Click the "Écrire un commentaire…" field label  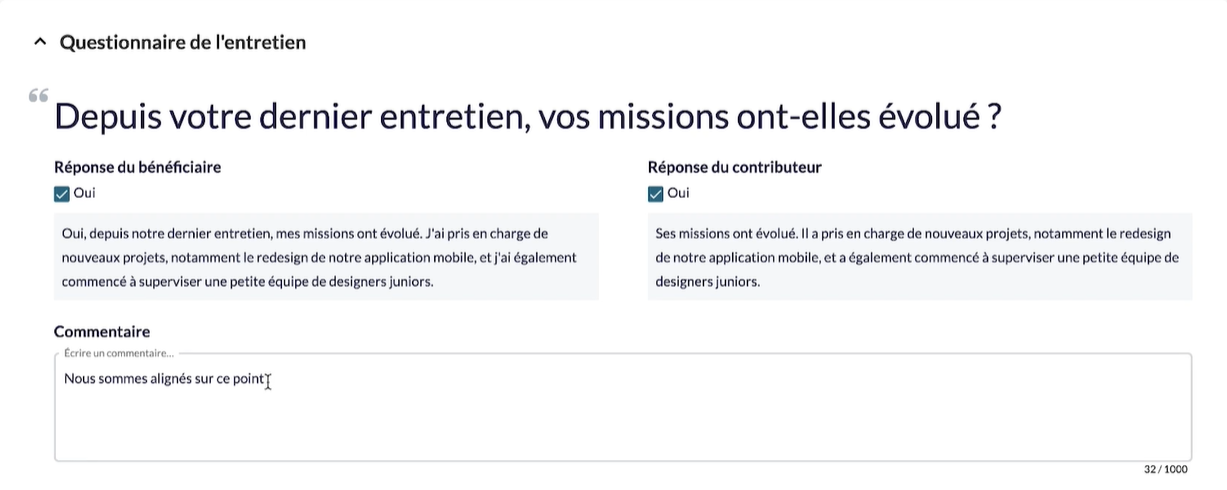118,353
